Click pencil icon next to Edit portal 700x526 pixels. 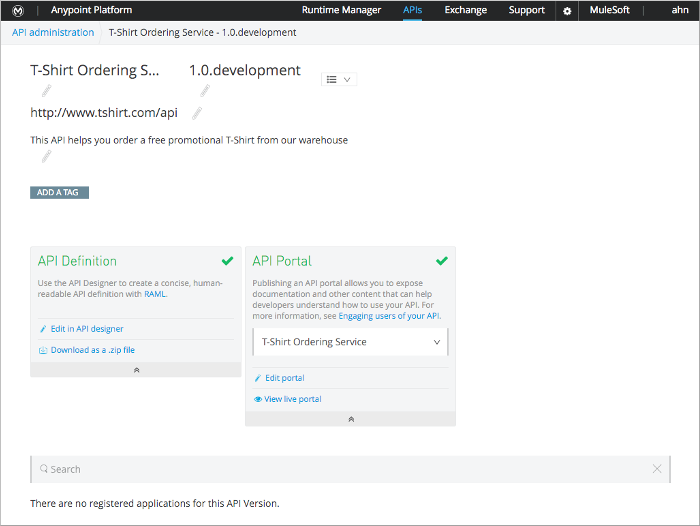258,378
